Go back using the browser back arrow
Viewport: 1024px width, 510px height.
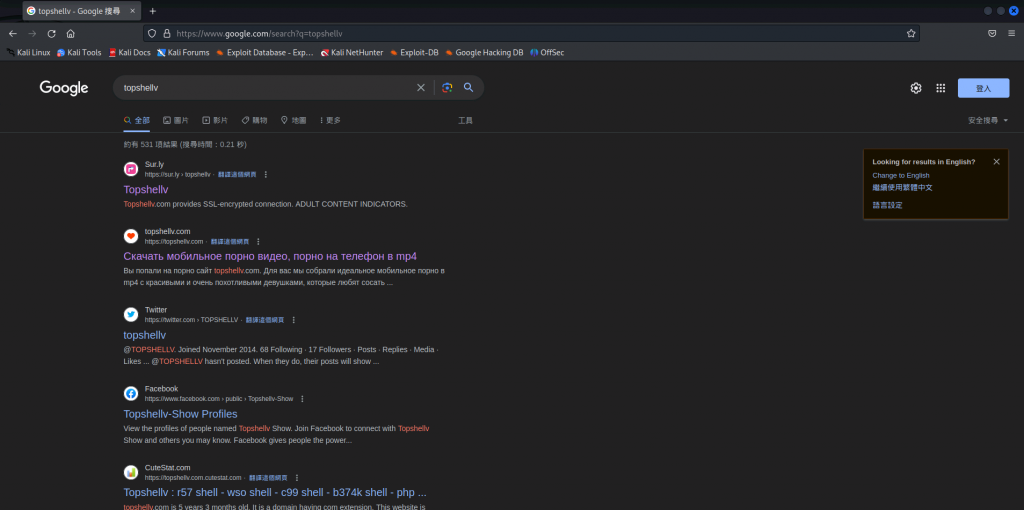click(13, 33)
